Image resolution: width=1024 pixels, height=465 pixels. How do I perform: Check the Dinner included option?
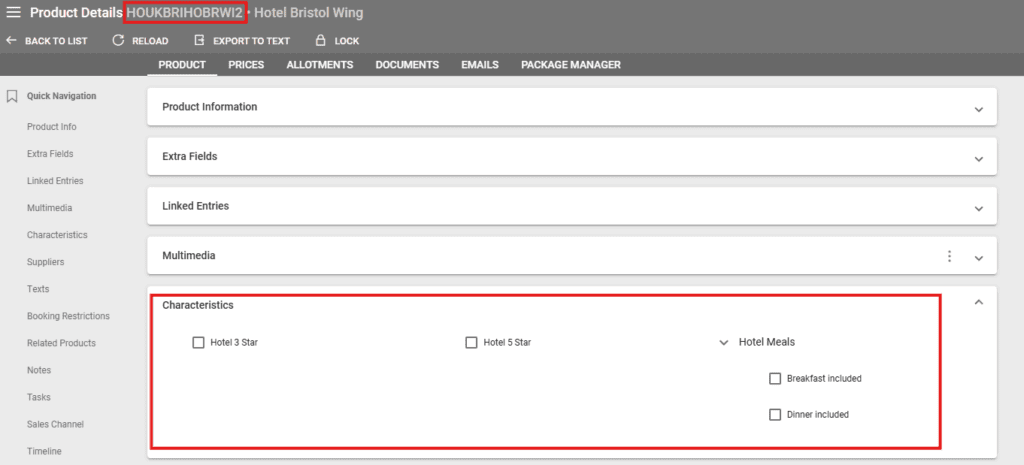coord(775,415)
